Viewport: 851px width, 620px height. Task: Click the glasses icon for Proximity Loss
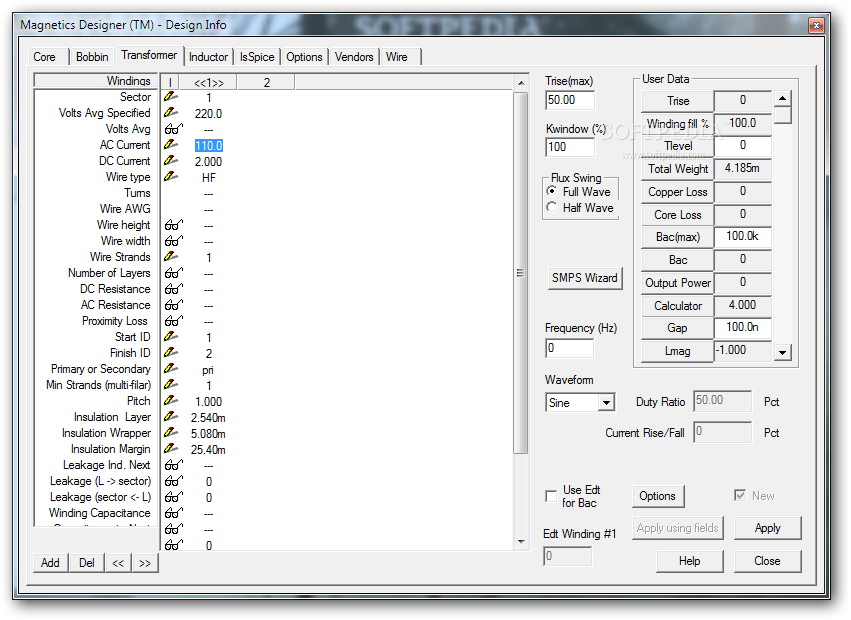(174, 321)
